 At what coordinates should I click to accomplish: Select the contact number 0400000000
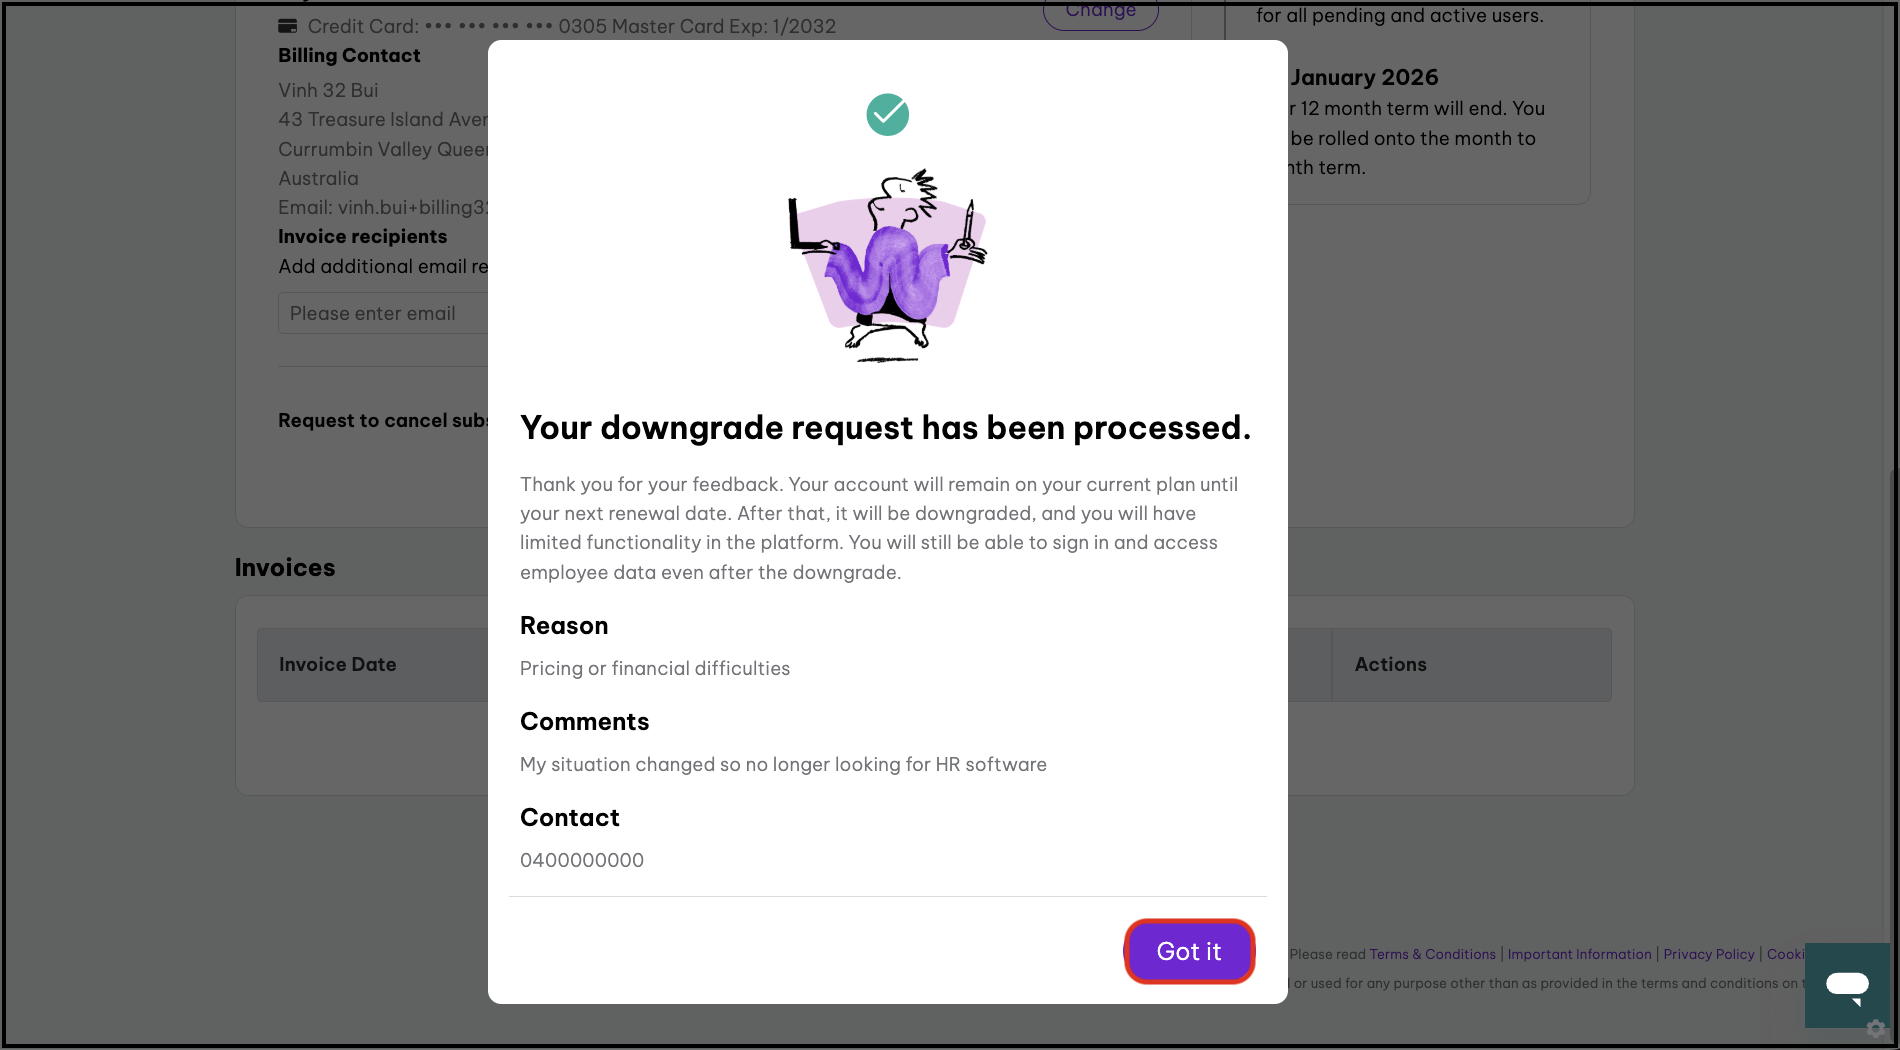click(x=582, y=860)
